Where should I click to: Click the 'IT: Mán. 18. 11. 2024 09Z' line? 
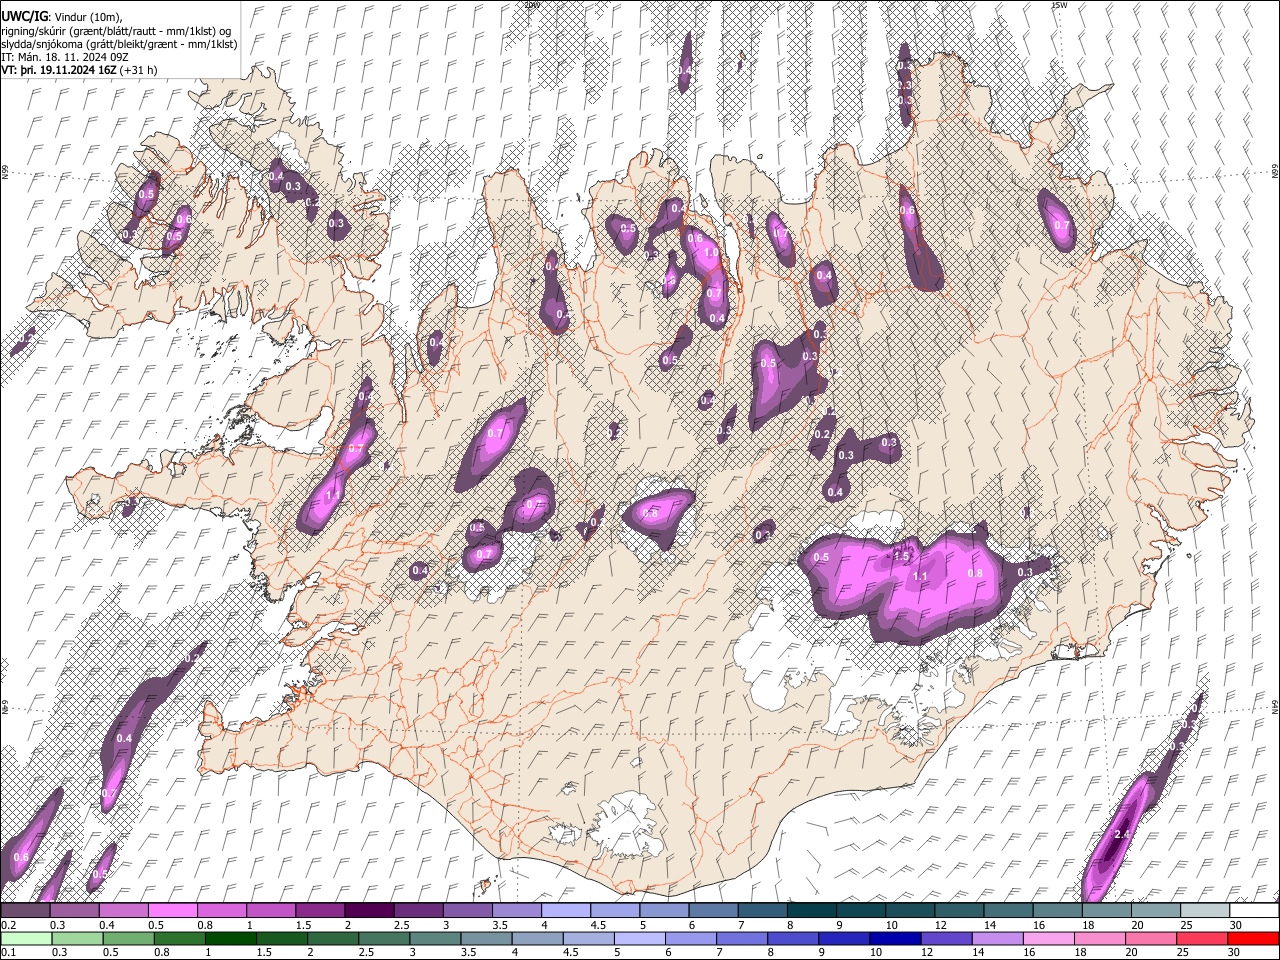pos(64,58)
